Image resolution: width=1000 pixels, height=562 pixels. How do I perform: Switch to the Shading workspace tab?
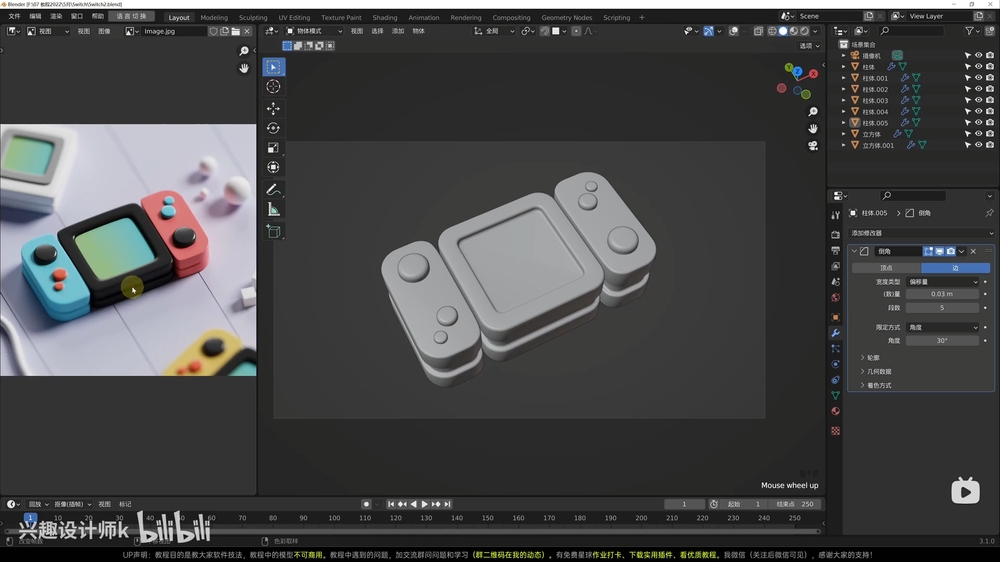(x=385, y=17)
